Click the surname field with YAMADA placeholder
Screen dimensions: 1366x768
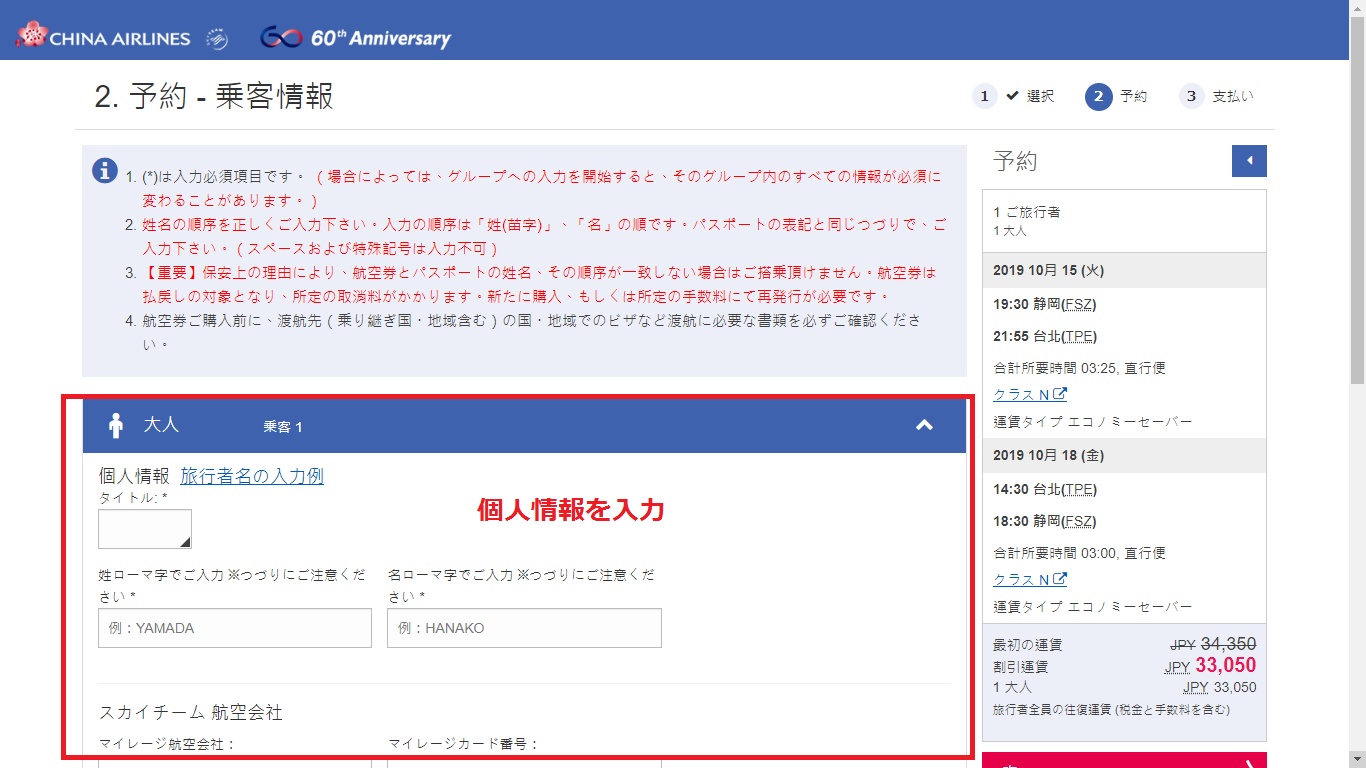pyautogui.click(x=235, y=628)
